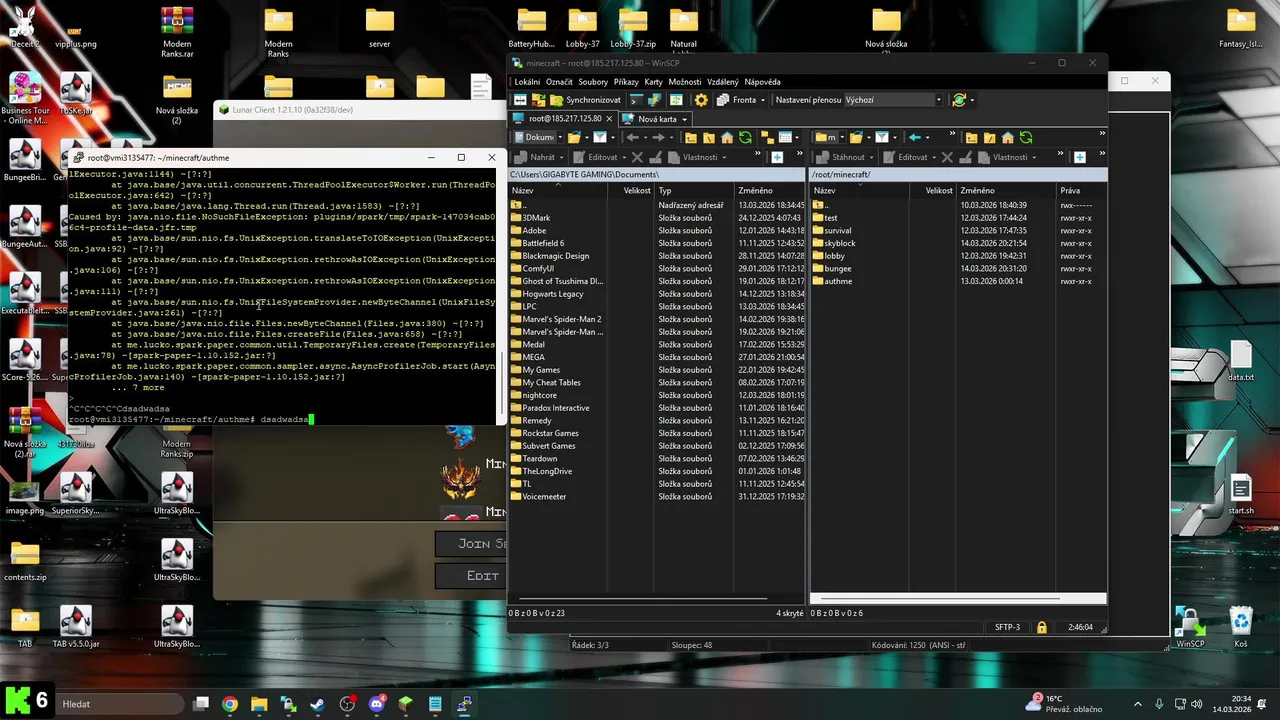The image size is (1280, 720).
Task: Open the Nastavení přenosu Výchozí combo box
Action: click(894, 100)
